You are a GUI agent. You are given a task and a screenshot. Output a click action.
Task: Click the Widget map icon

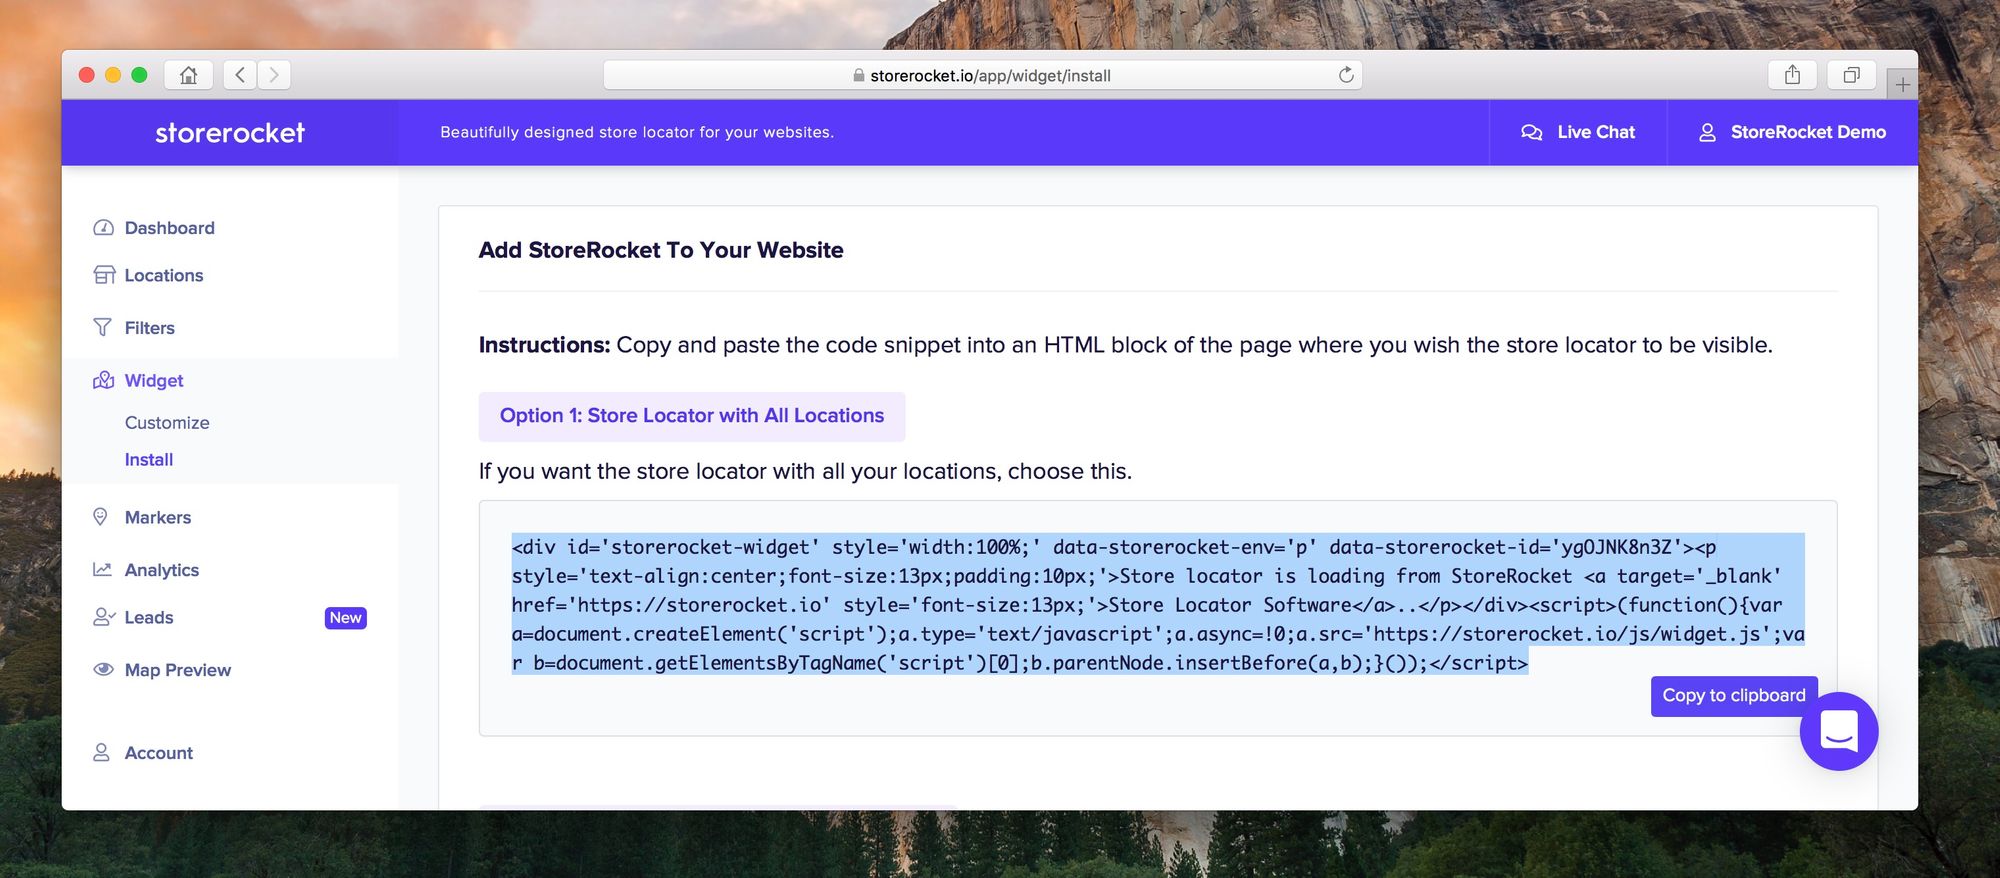pyautogui.click(x=103, y=380)
